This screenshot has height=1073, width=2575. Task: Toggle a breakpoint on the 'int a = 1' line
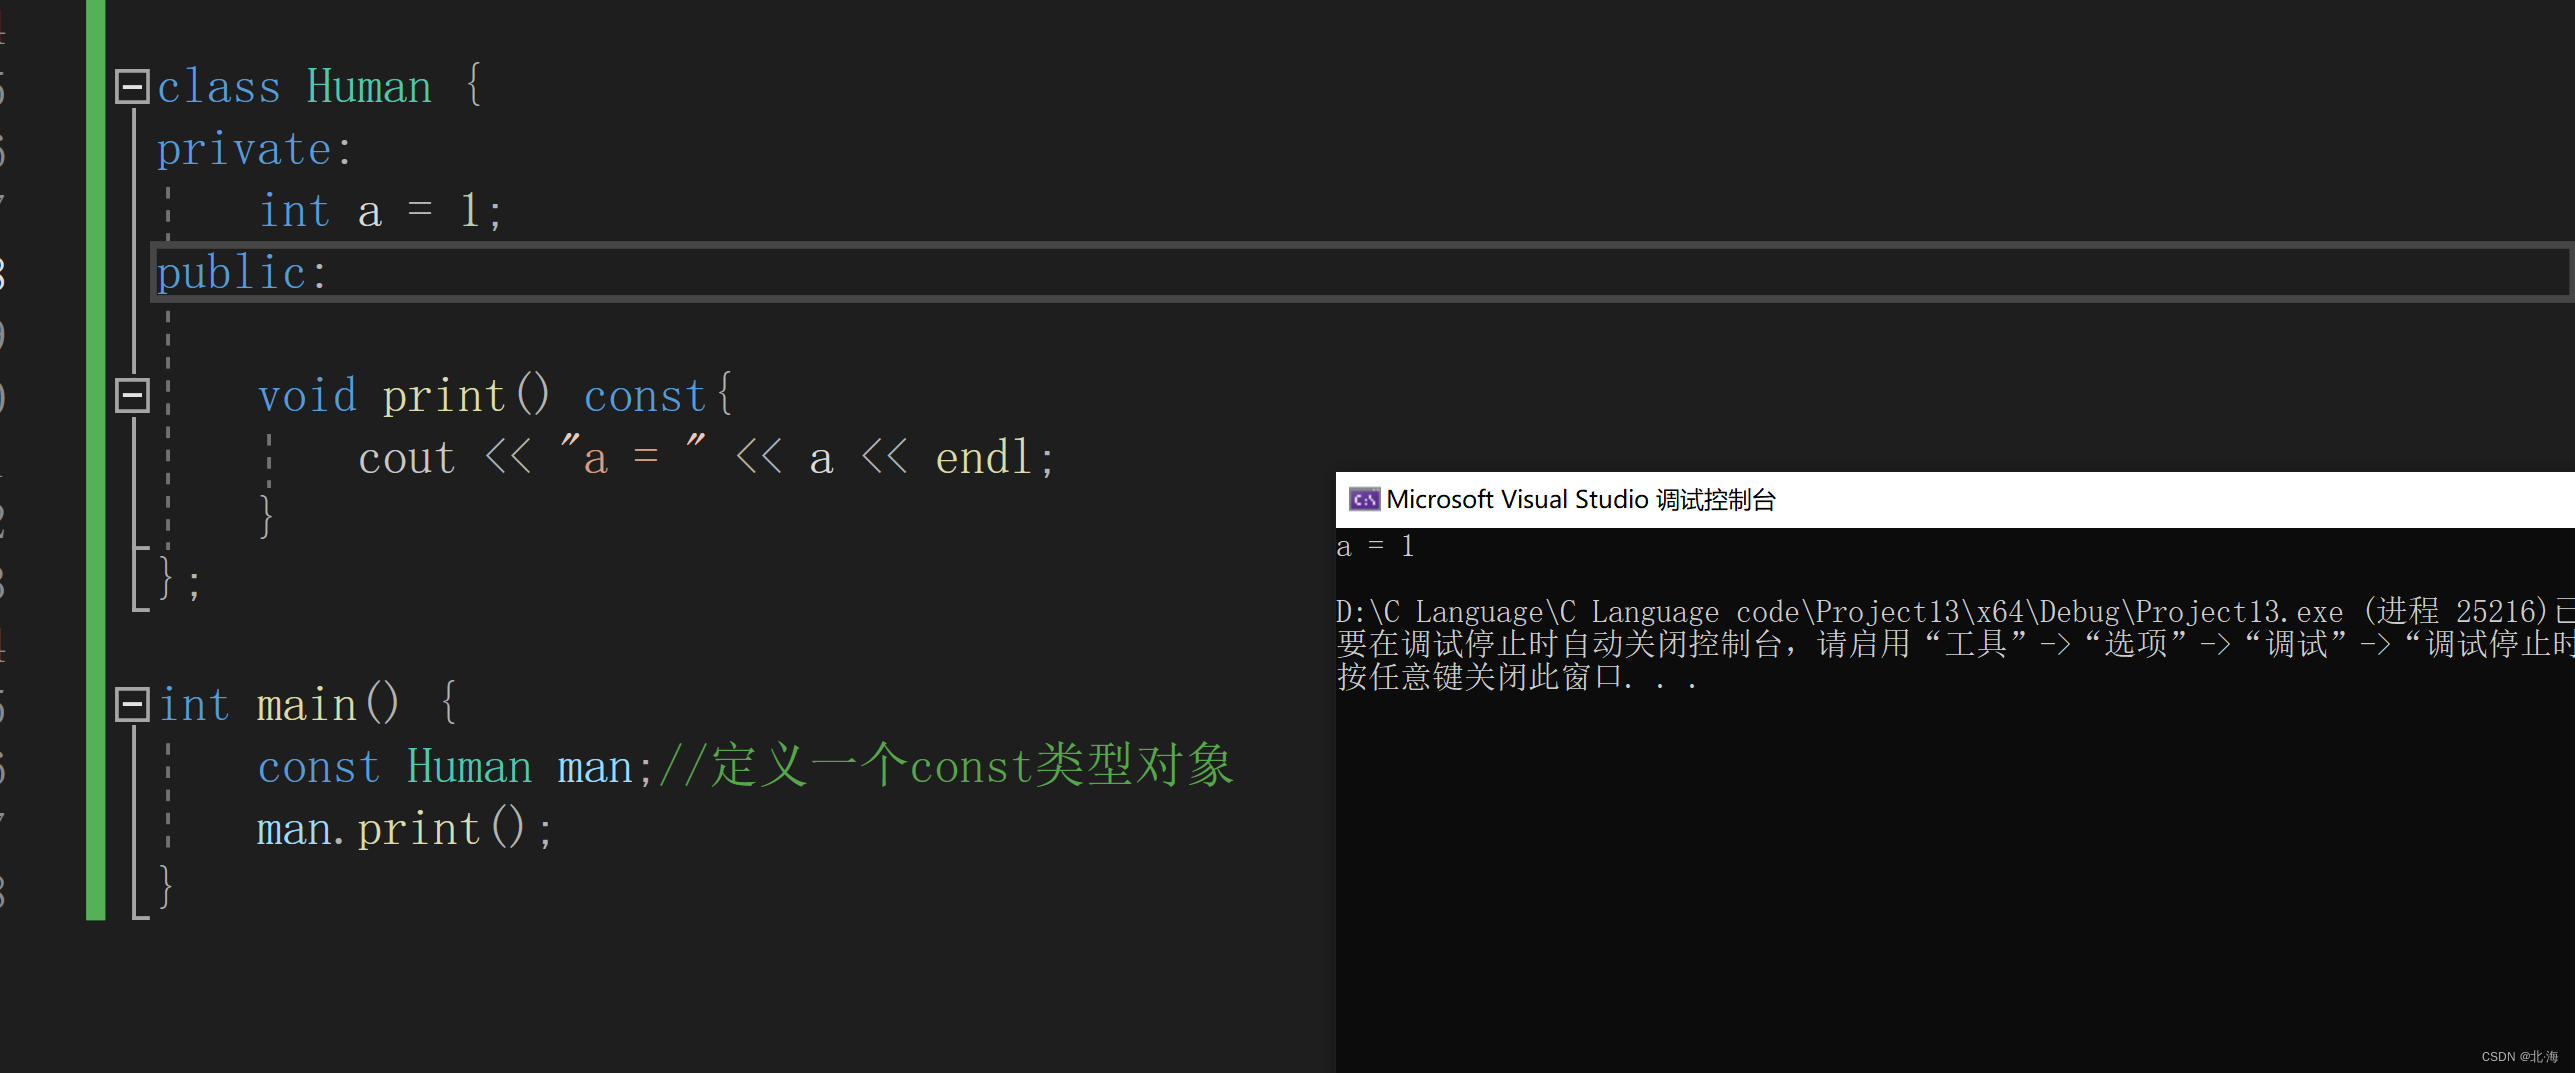(45, 208)
